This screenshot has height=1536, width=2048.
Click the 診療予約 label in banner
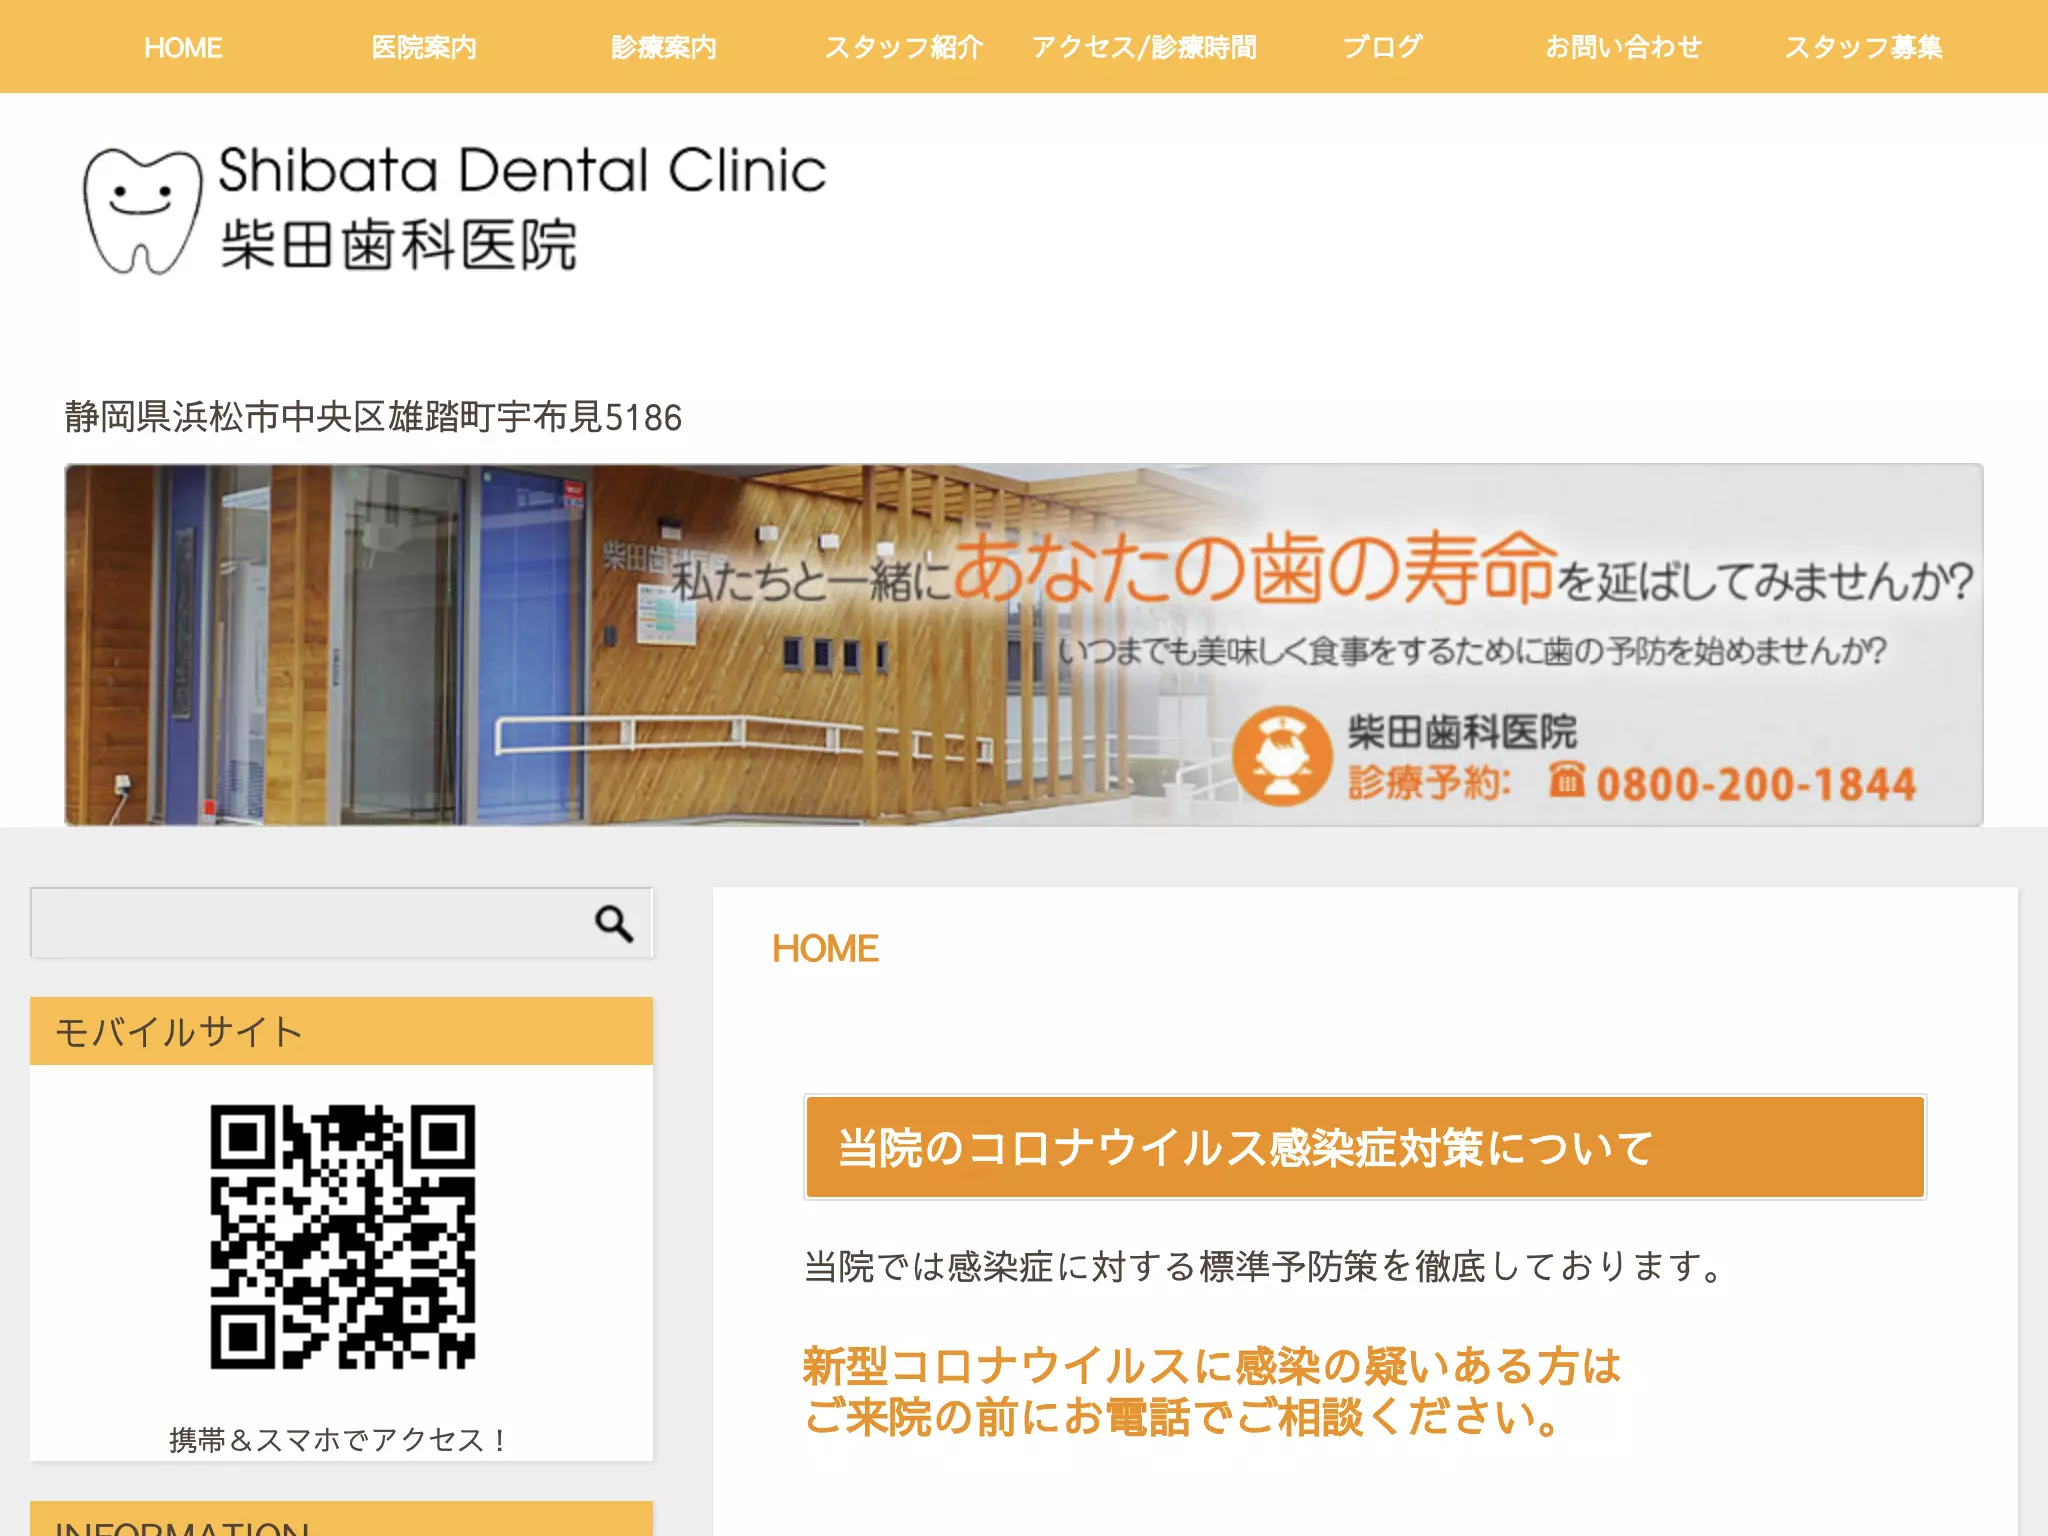[x=1429, y=782]
